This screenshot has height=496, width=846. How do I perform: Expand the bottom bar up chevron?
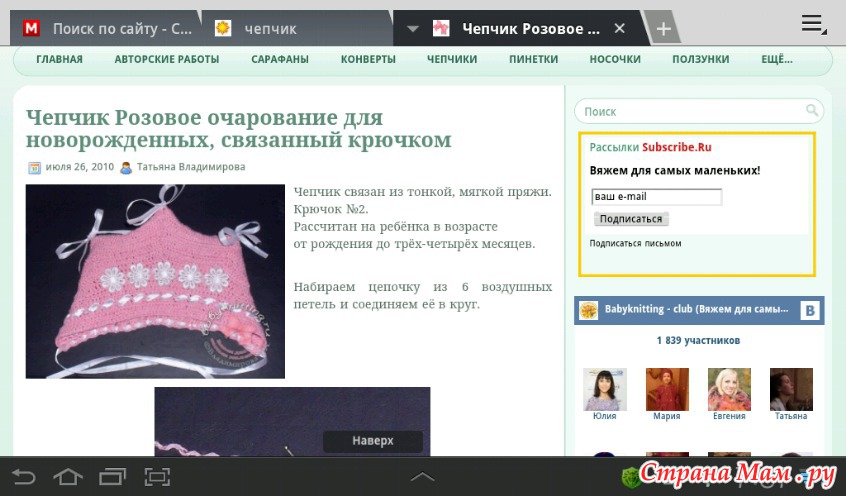(423, 477)
